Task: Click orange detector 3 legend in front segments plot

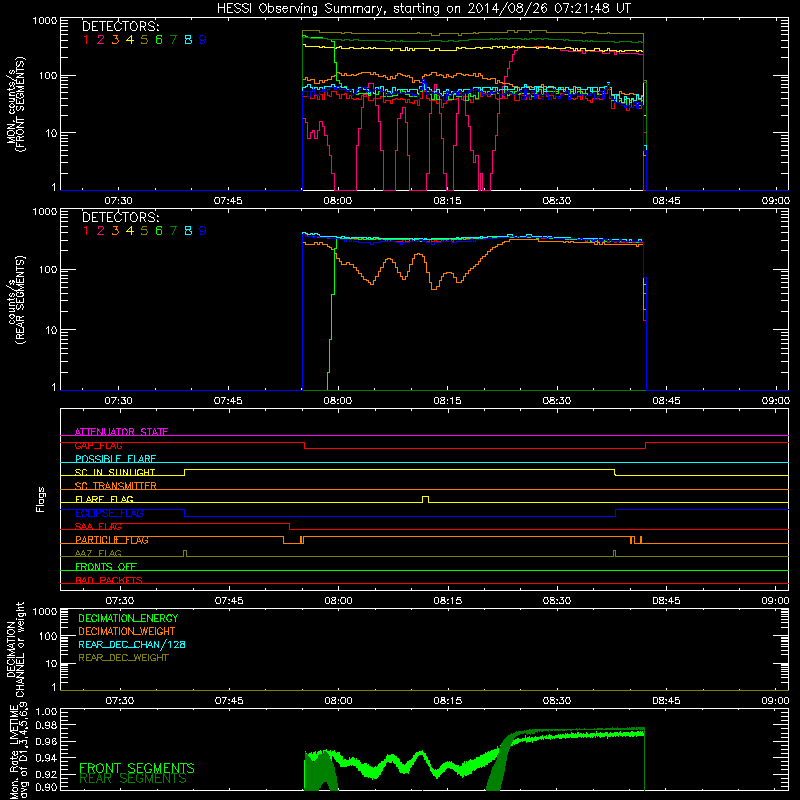Action: [115, 40]
